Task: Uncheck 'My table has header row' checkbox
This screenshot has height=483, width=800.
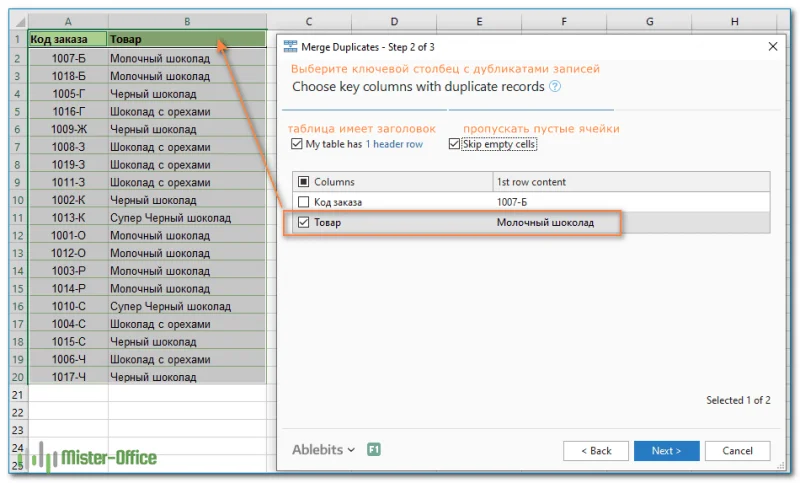Action: click(x=297, y=145)
